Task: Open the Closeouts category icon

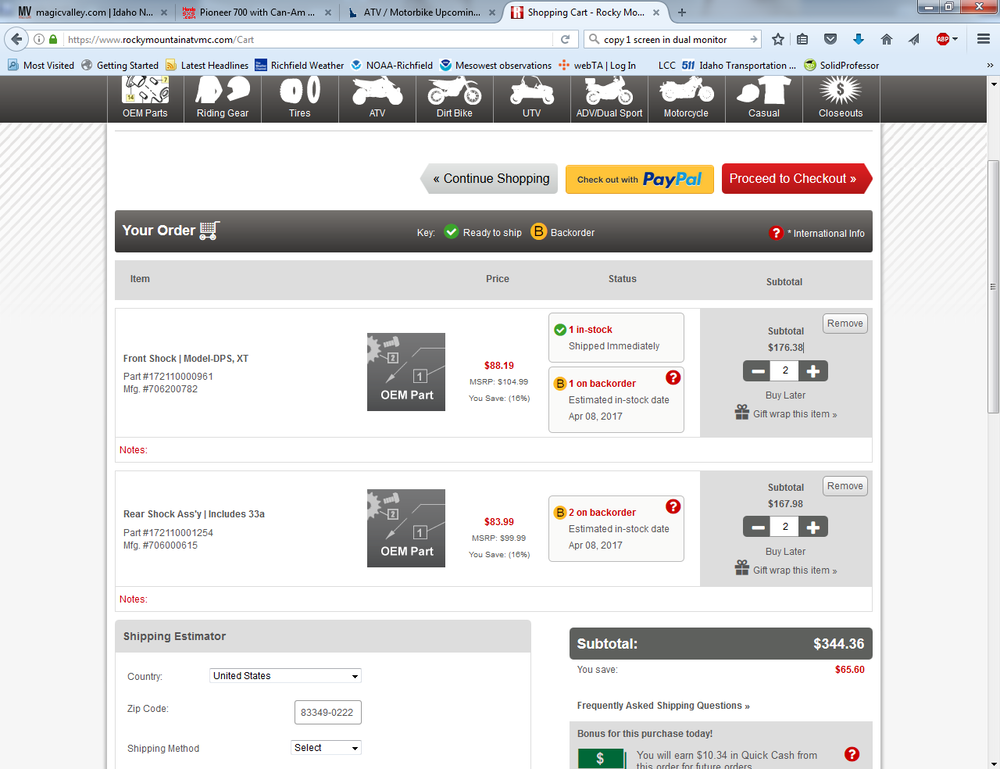Action: [841, 98]
